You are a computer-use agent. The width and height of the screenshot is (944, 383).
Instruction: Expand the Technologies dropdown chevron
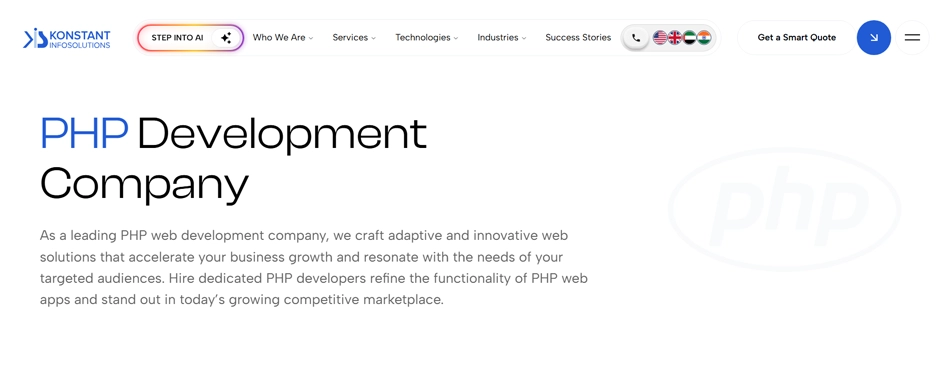click(x=456, y=38)
